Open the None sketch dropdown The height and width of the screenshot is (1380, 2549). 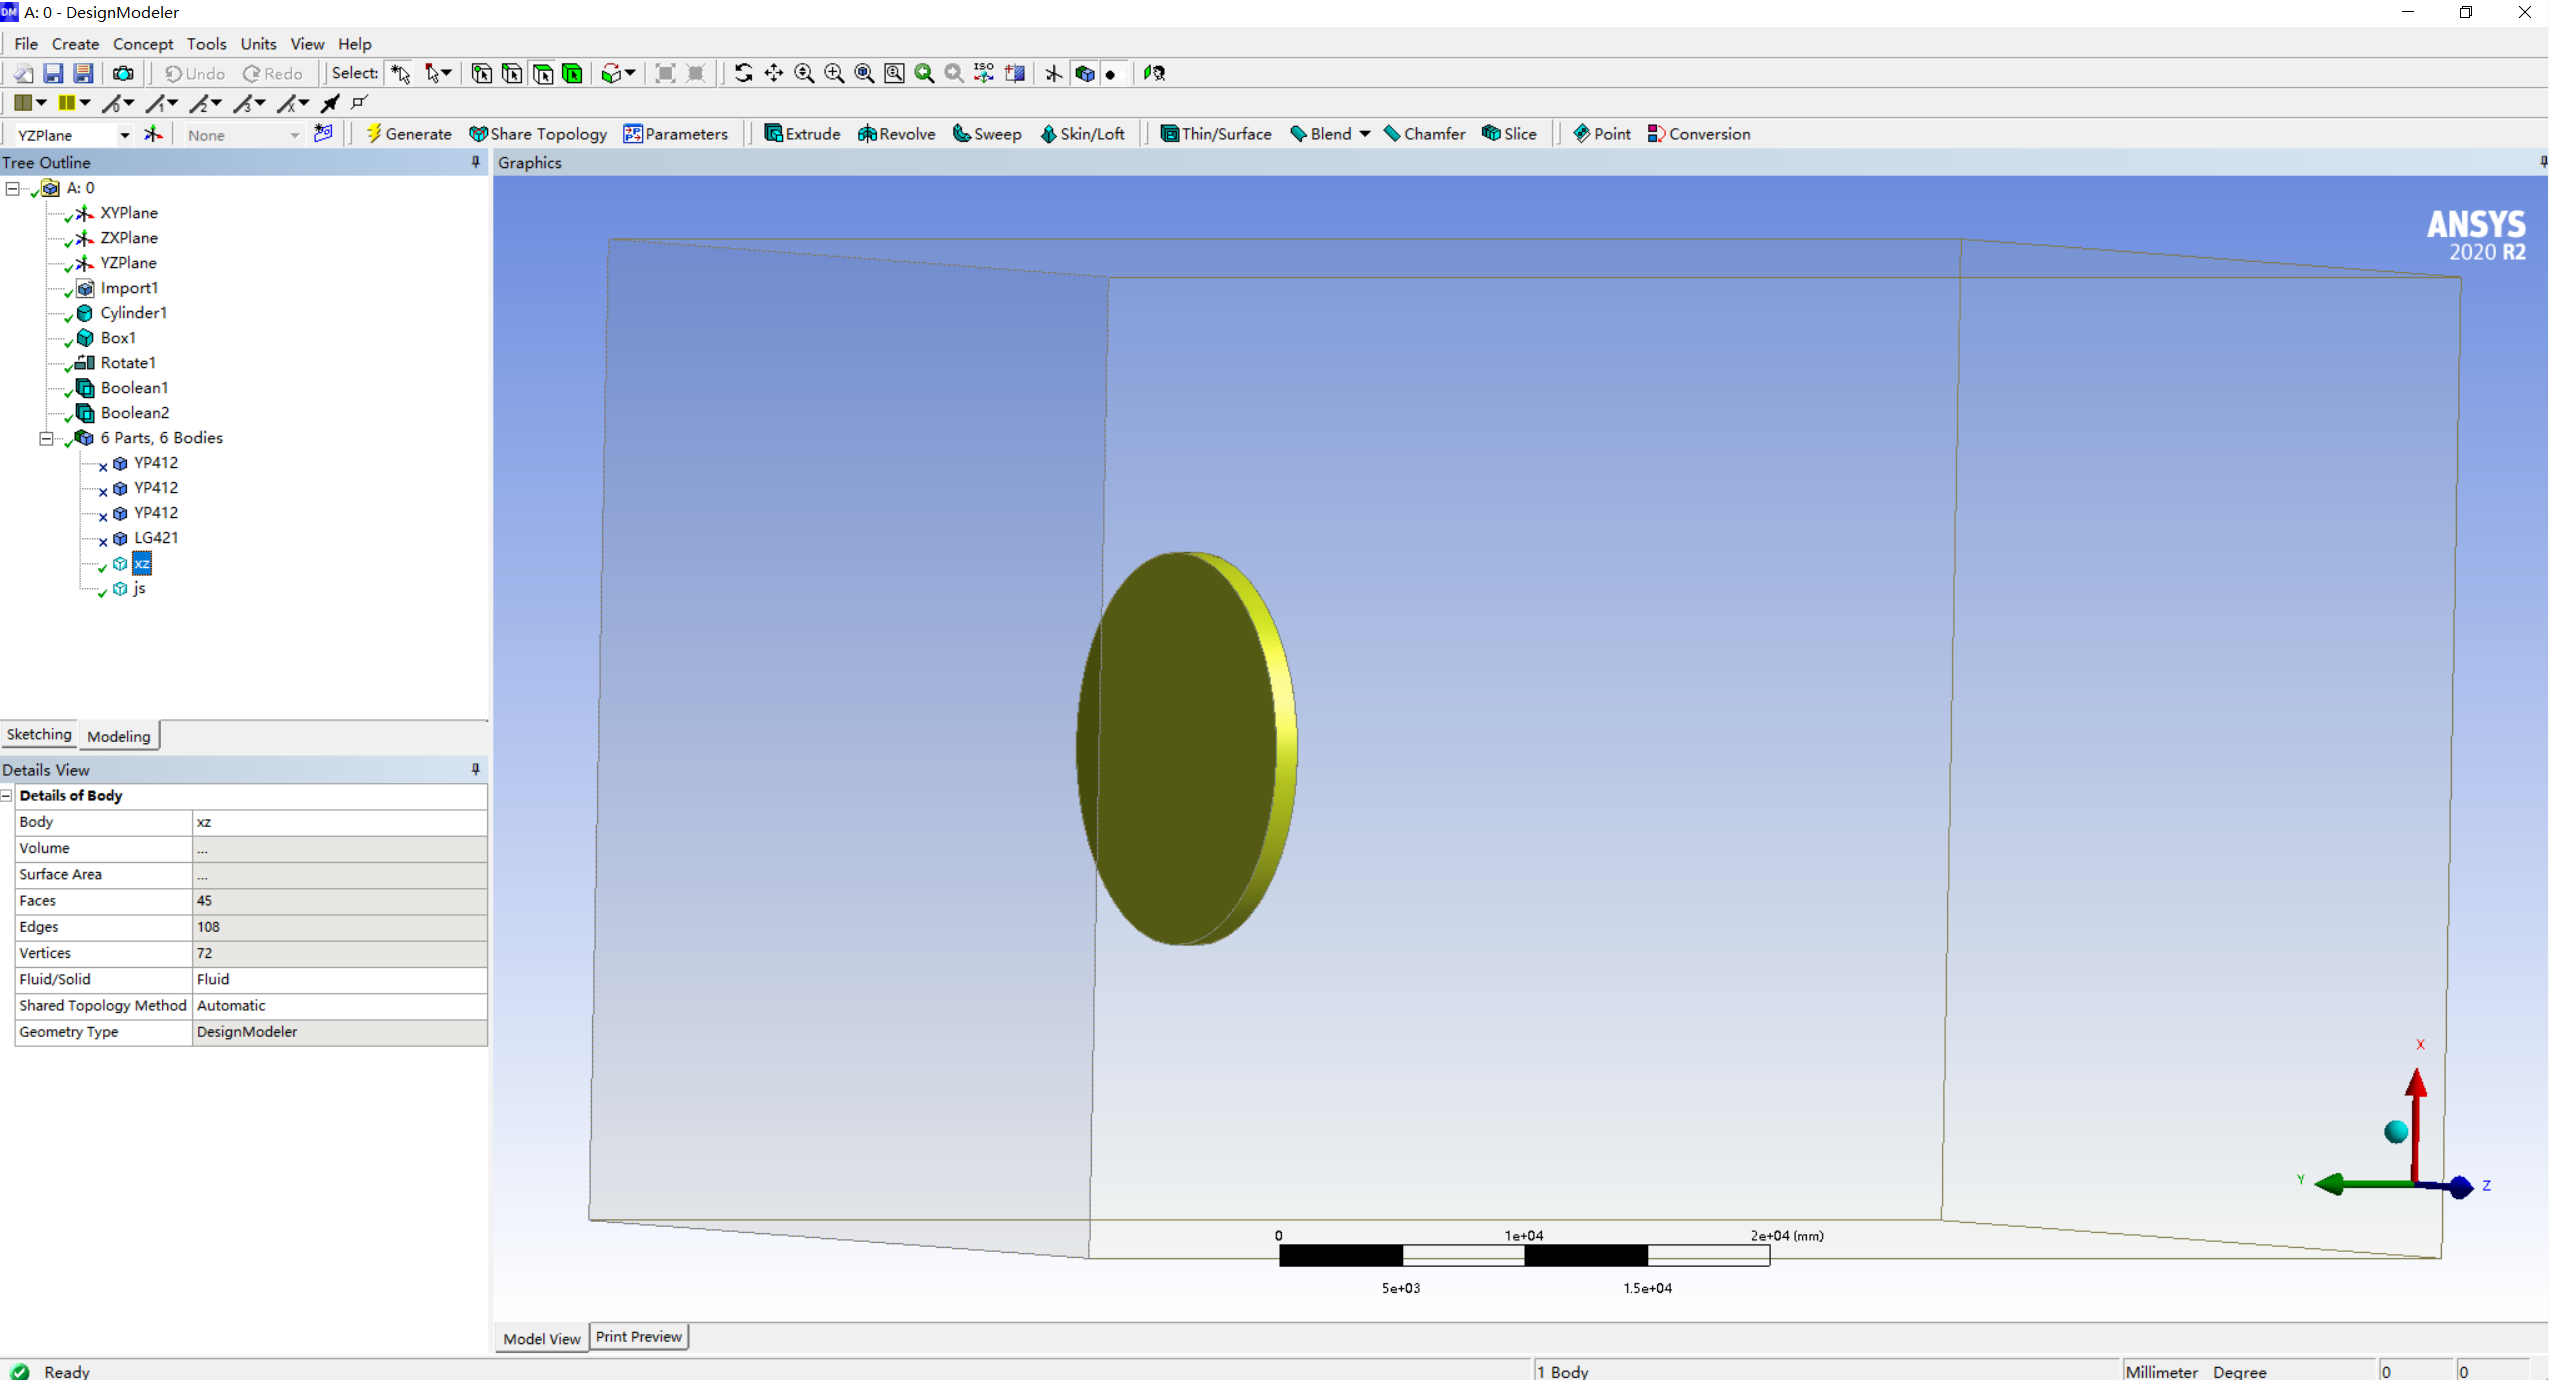pos(294,135)
